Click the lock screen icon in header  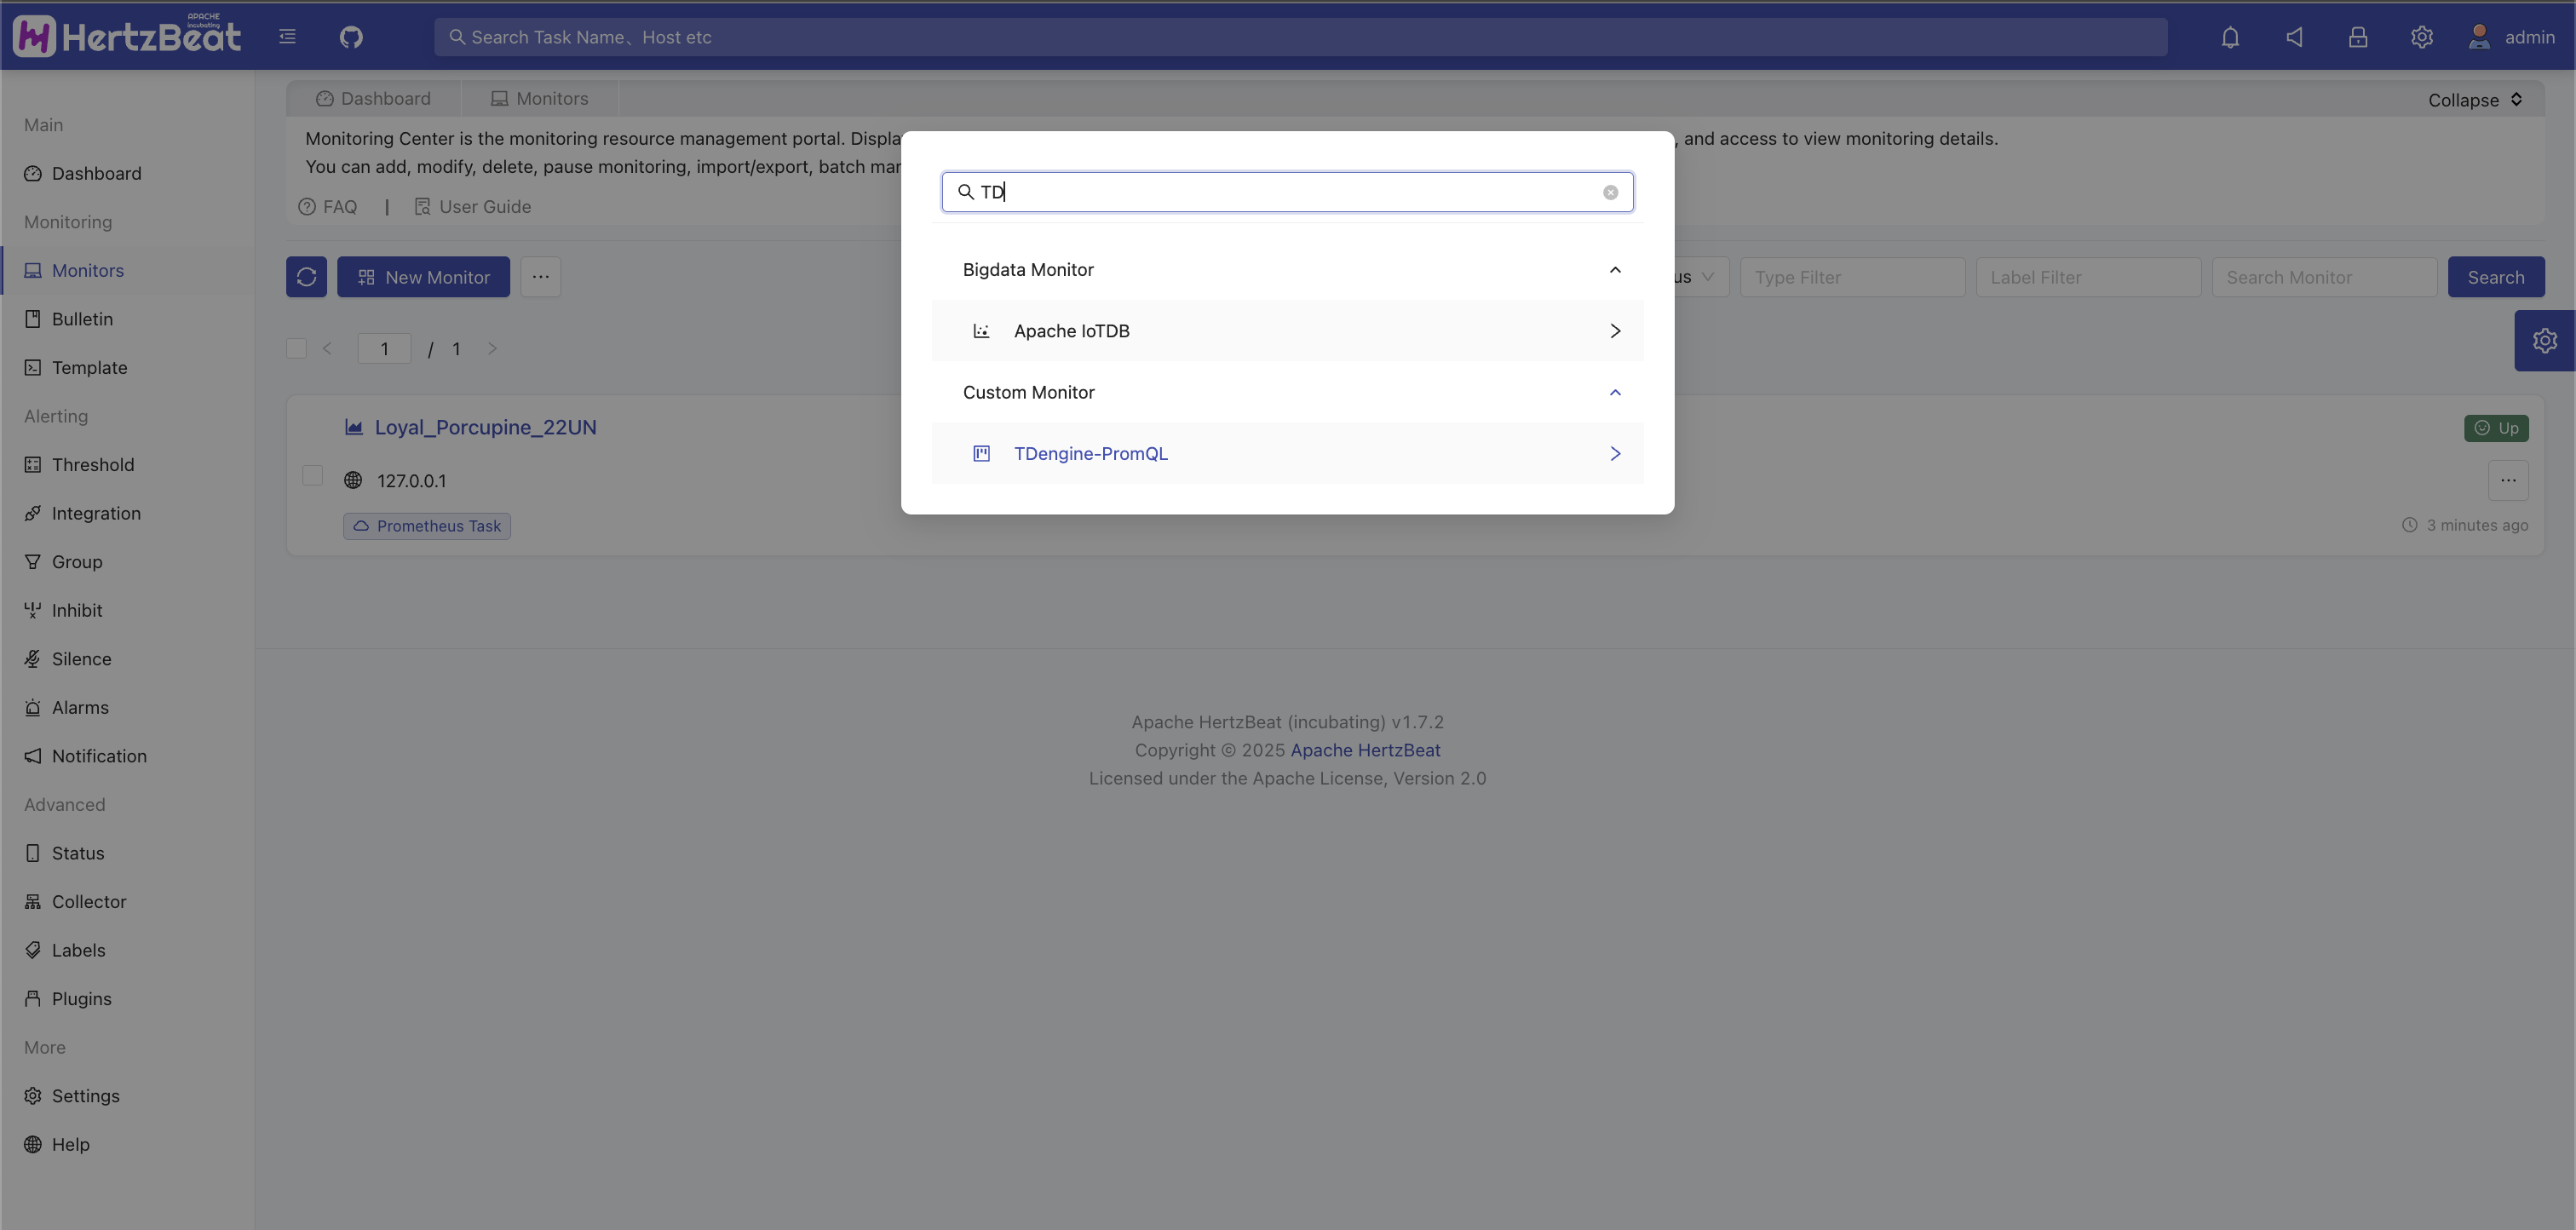(2358, 37)
